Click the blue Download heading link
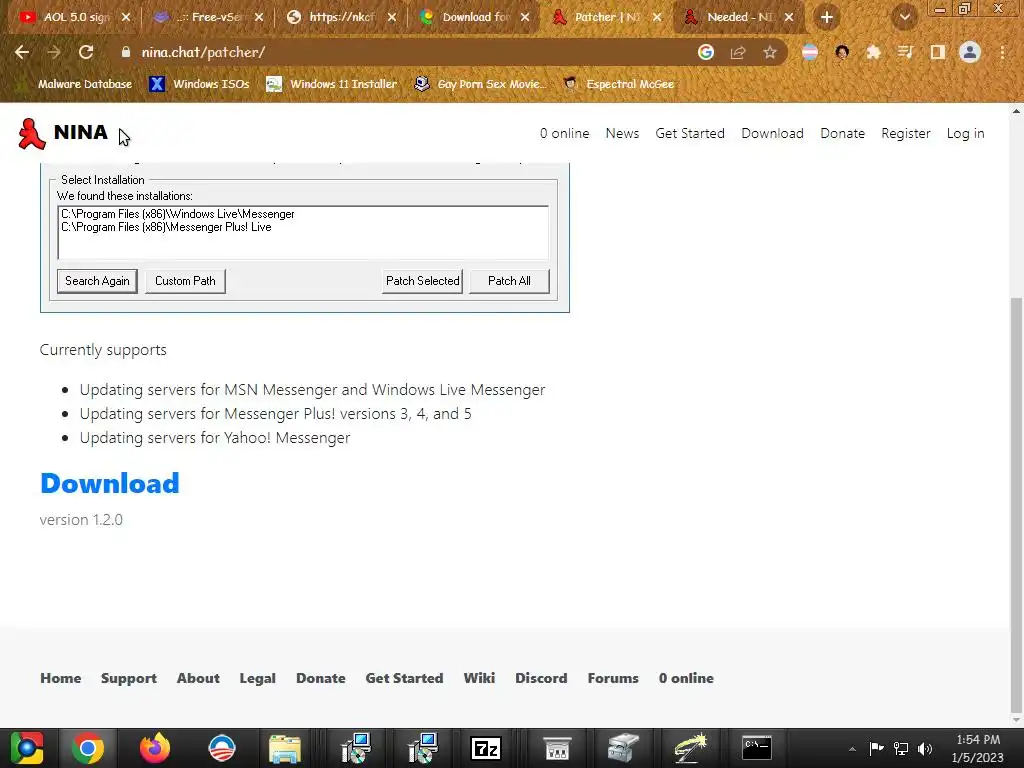This screenshot has height=768, width=1024. point(110,483)
